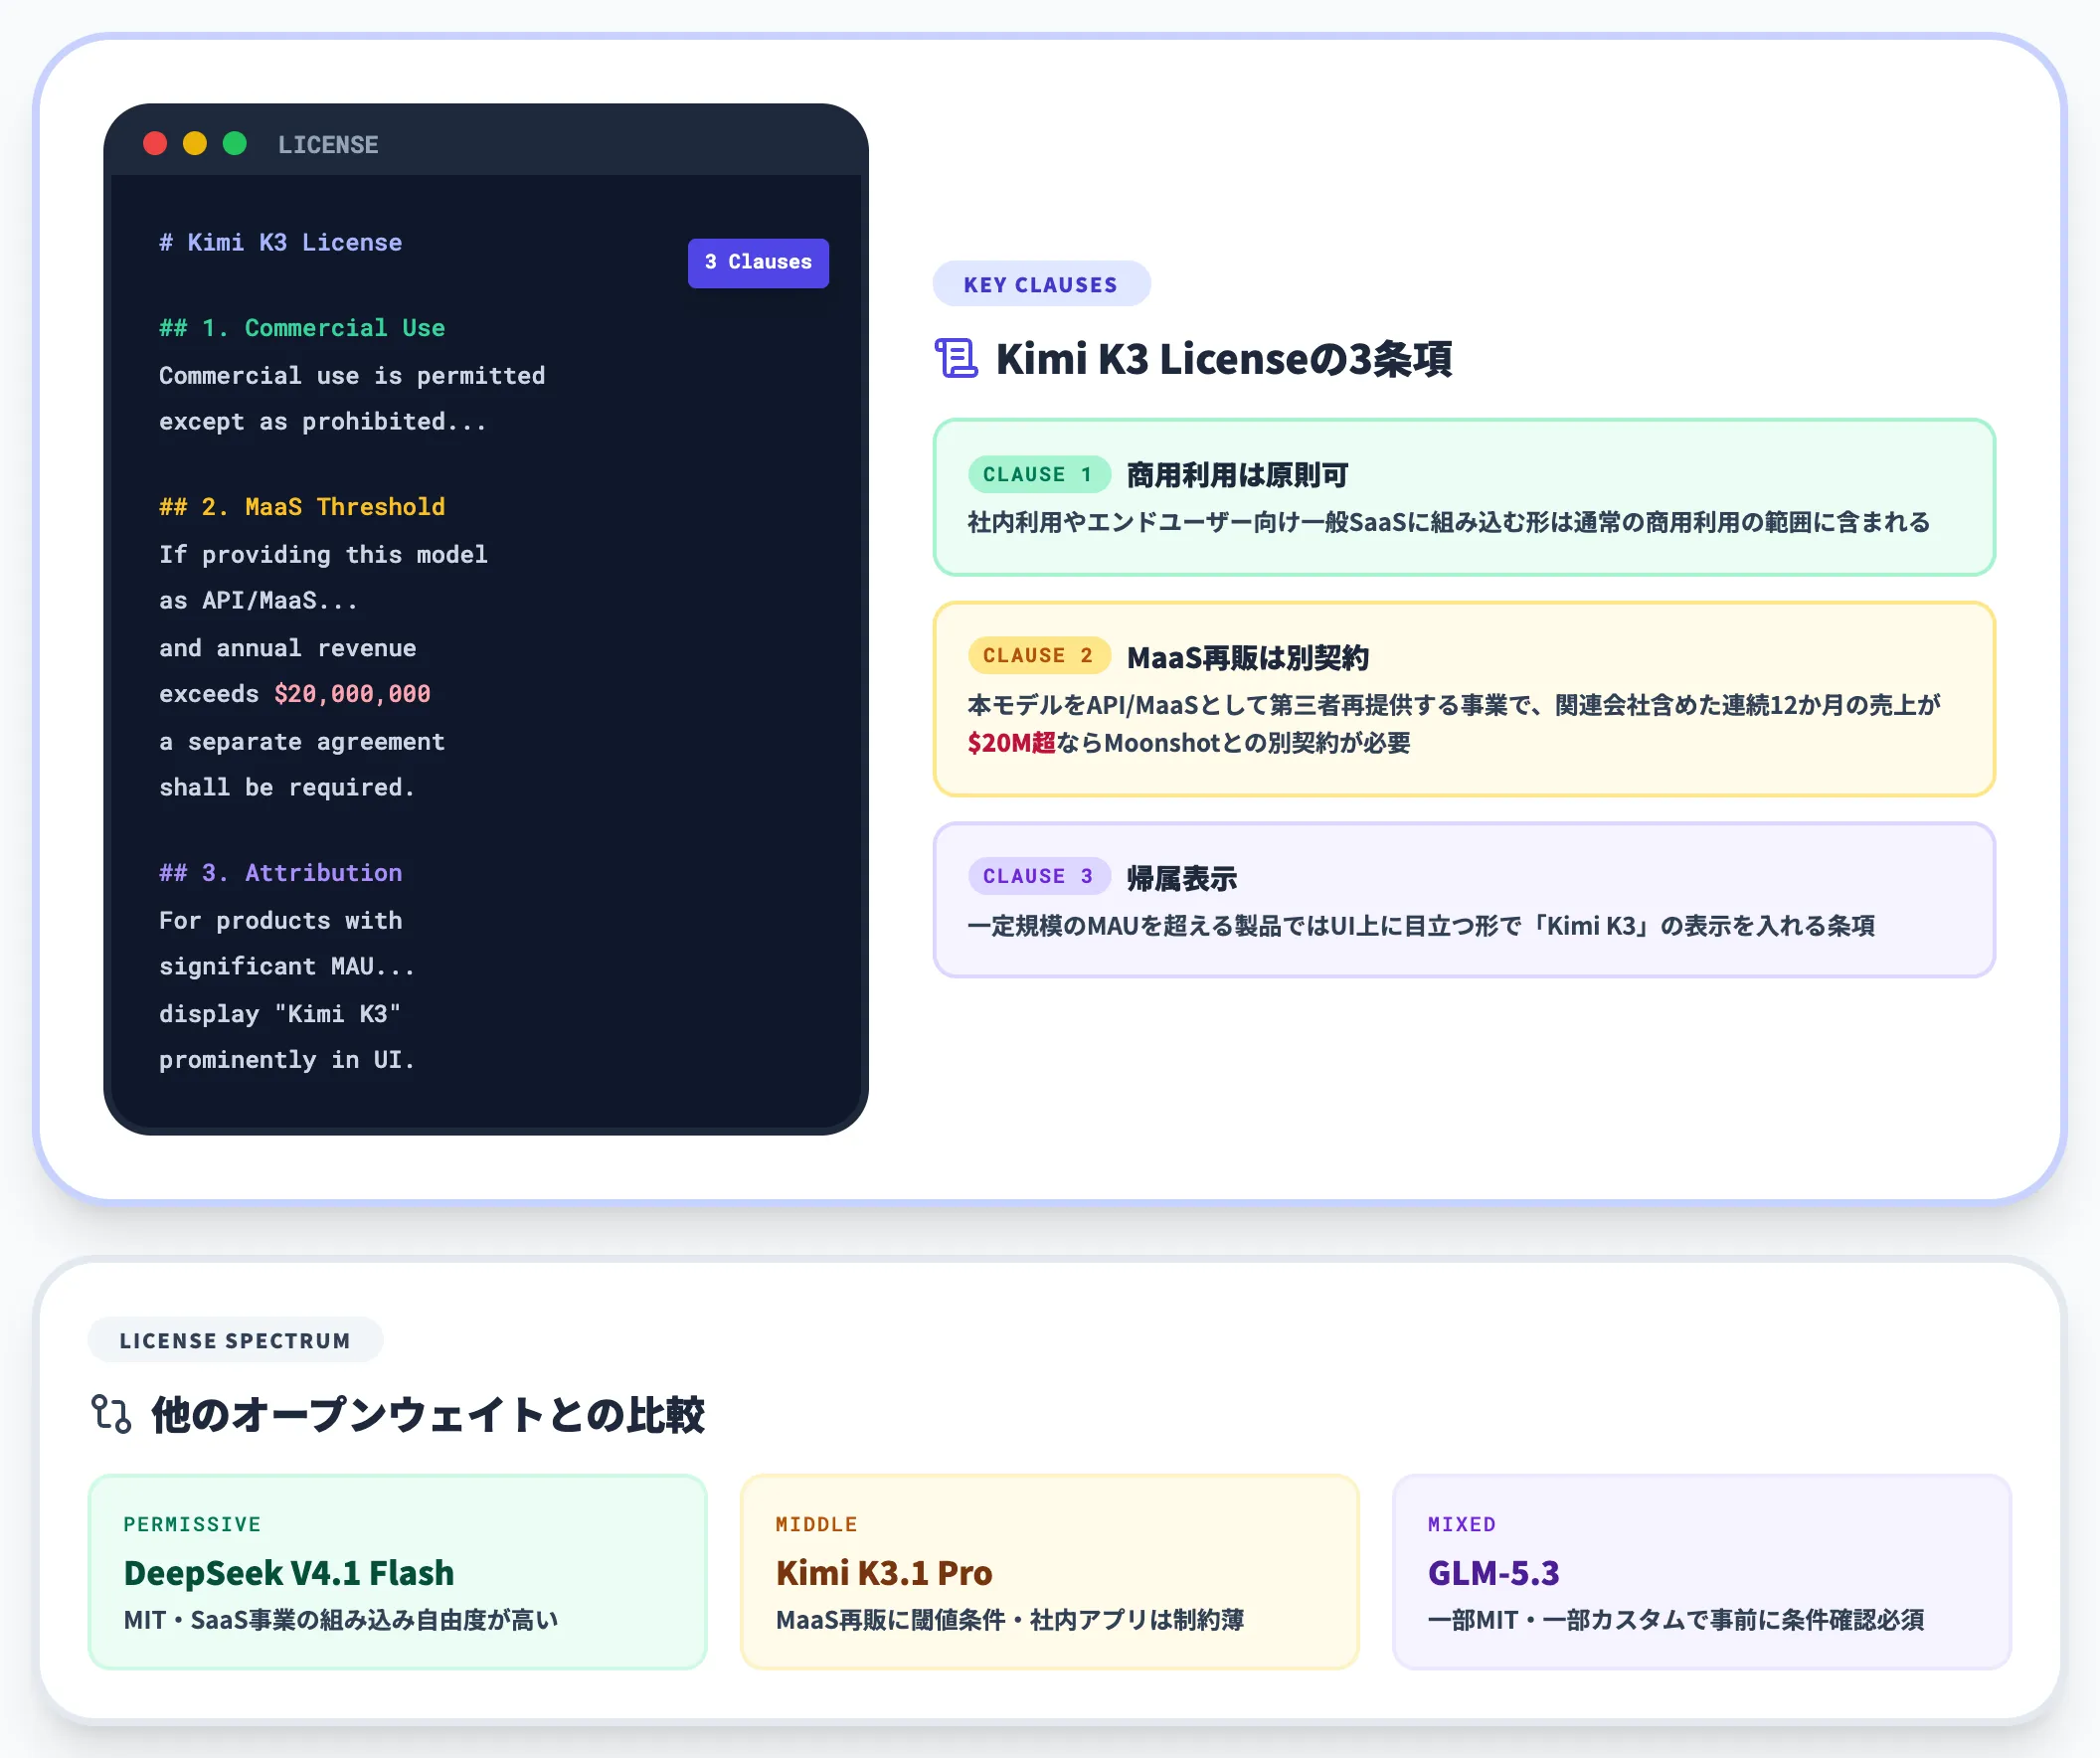Click 'MIT・SaaS事業の組み込み自由度が高い' description
The image size is (2100, 1758).
click(341, 1620)
